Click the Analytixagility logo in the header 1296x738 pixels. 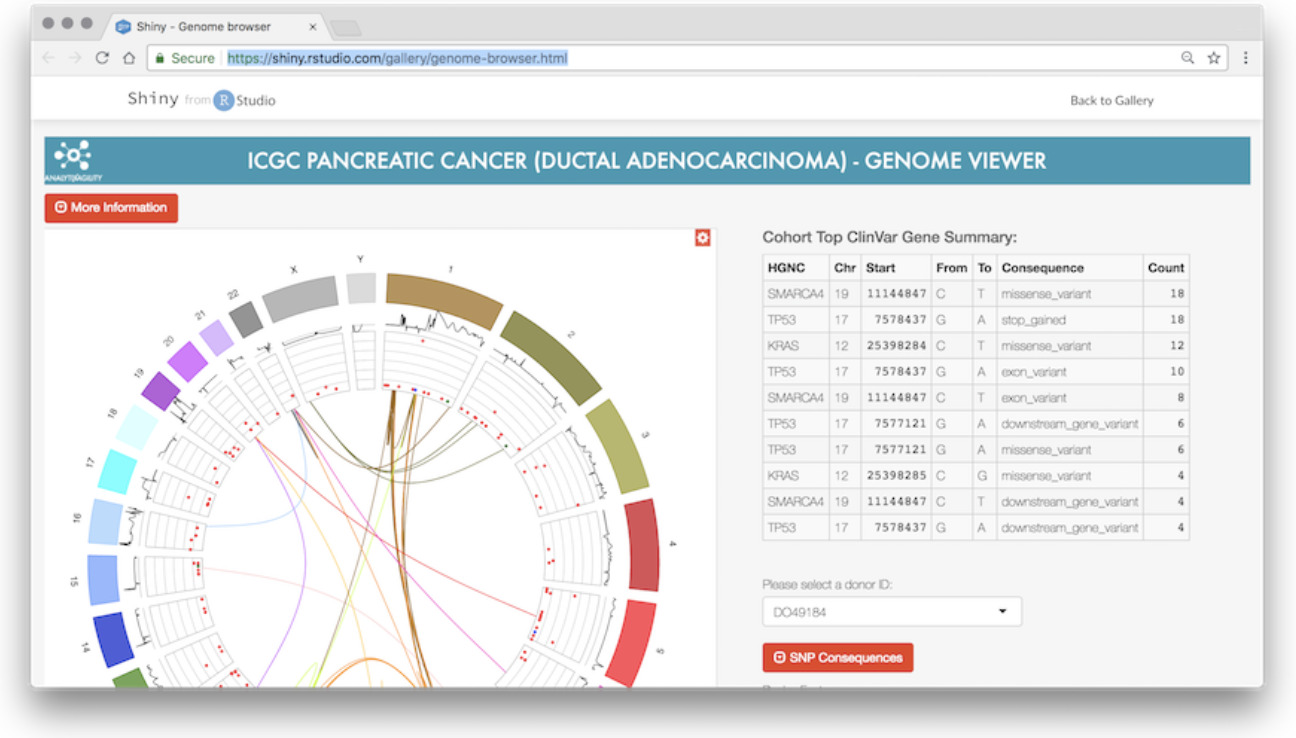point(73,160)
